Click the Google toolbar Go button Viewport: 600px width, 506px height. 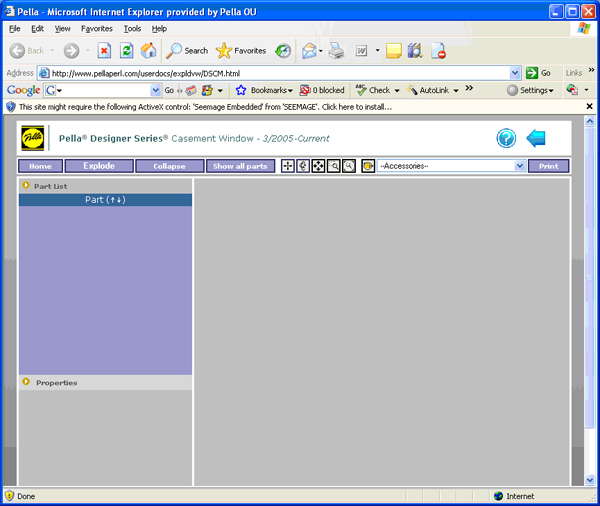[x=169, y=90]
